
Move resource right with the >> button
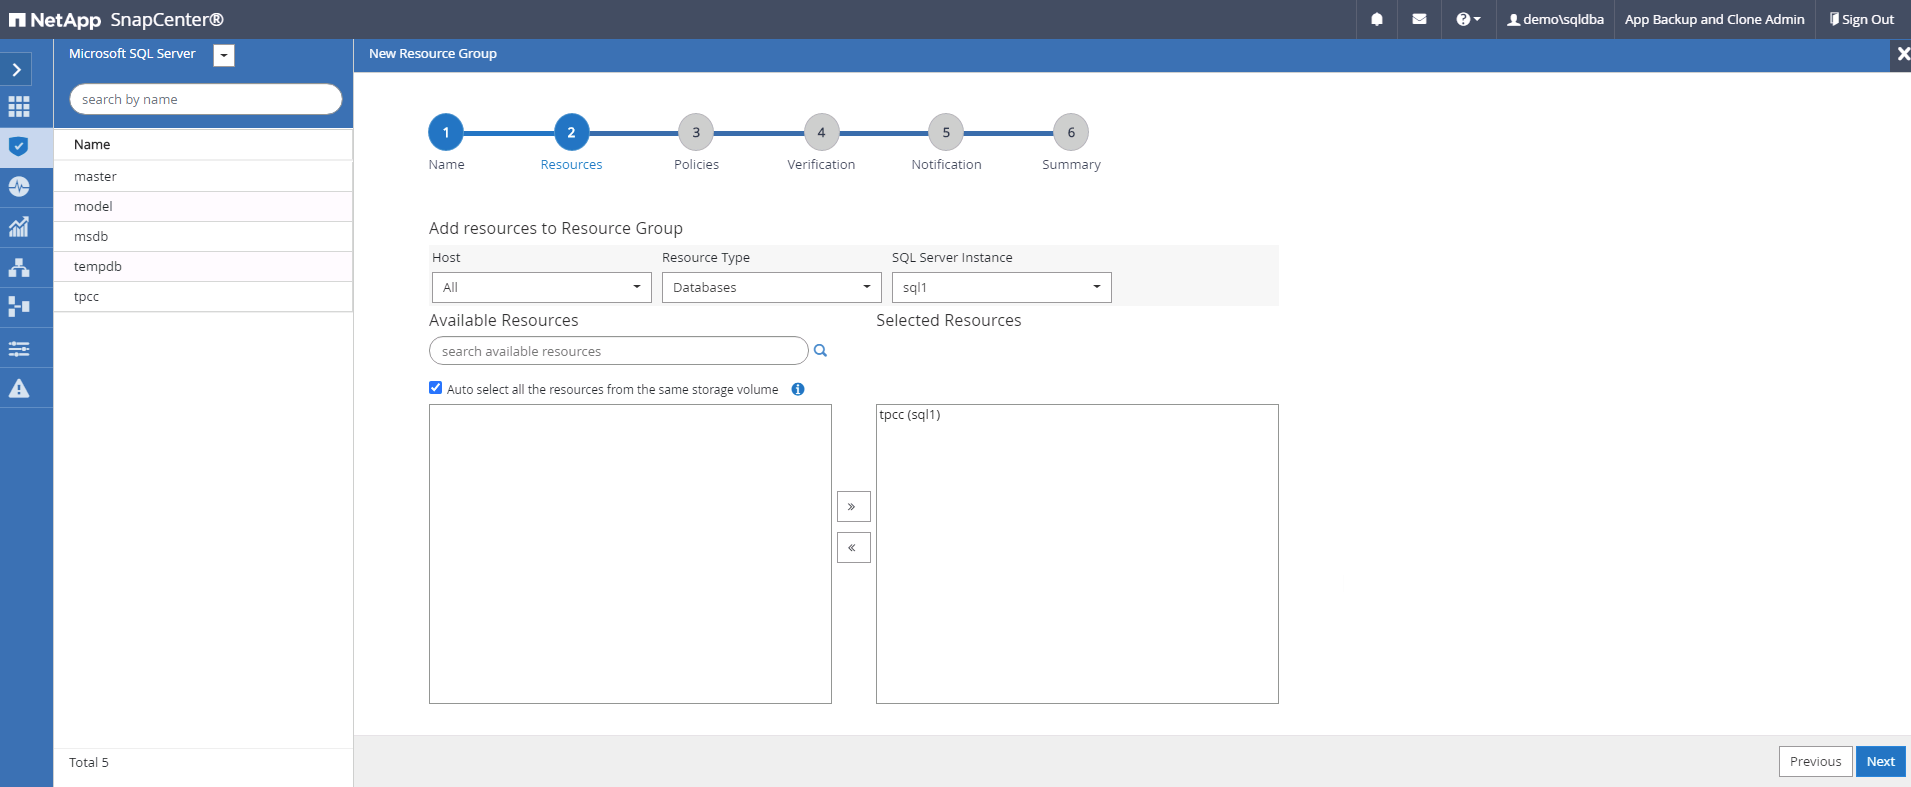coord(853,506)
